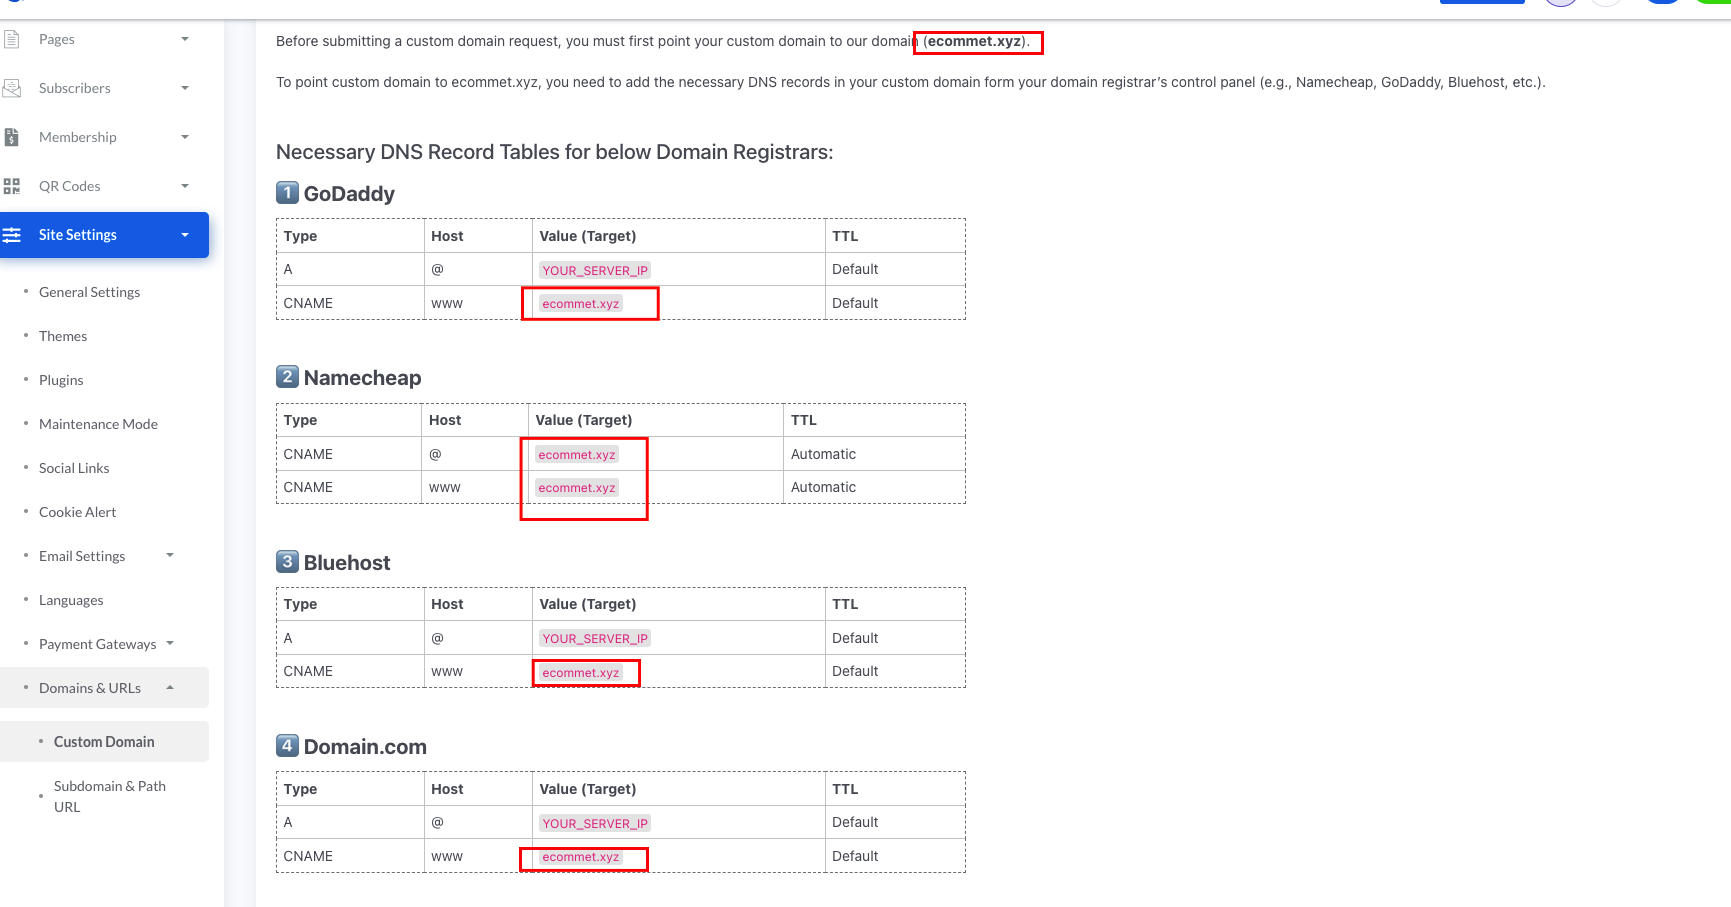Open Cookie Alert settings
Viewport: 1731px width, 907px height.
coord(77,512)
